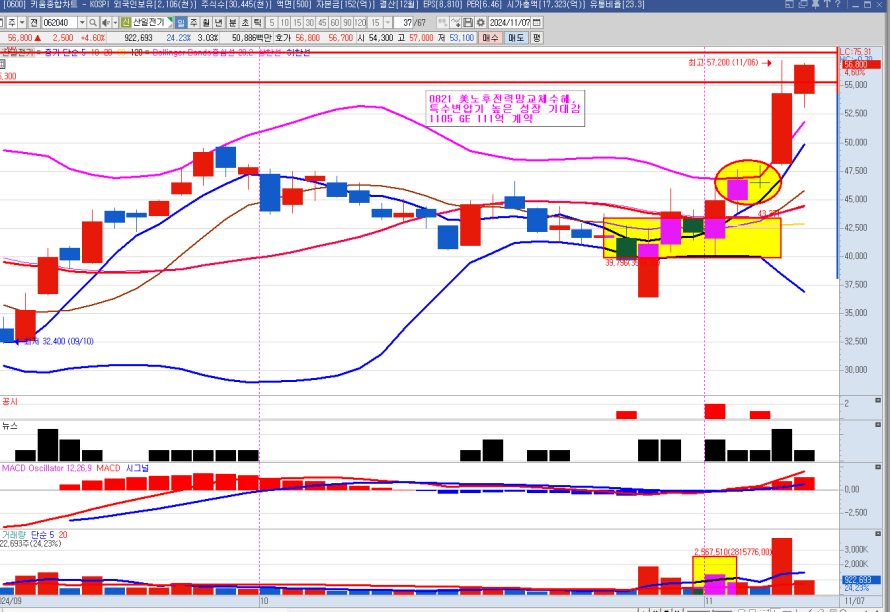Click the 최고 57,200 (11/06) high marker
The width and height of the screenshot is (890, 612).
click(729, 62)
